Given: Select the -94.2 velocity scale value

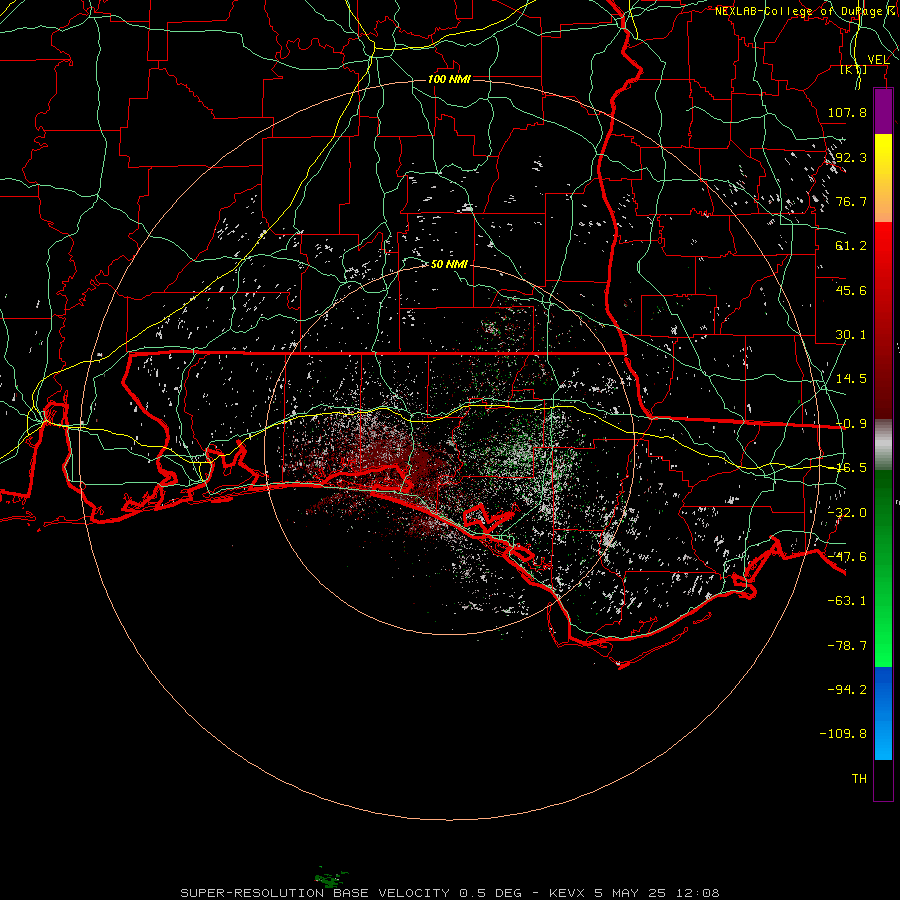Looking at the screenshot, I should tap(847, 690).
